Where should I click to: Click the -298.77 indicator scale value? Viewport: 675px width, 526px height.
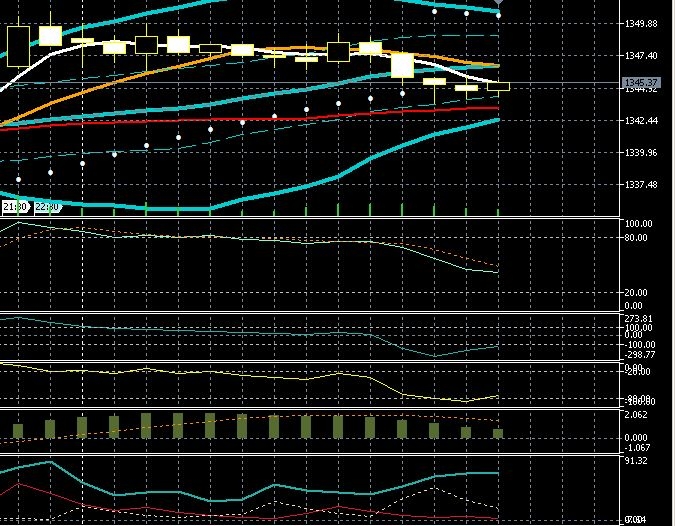click(639, 355)
